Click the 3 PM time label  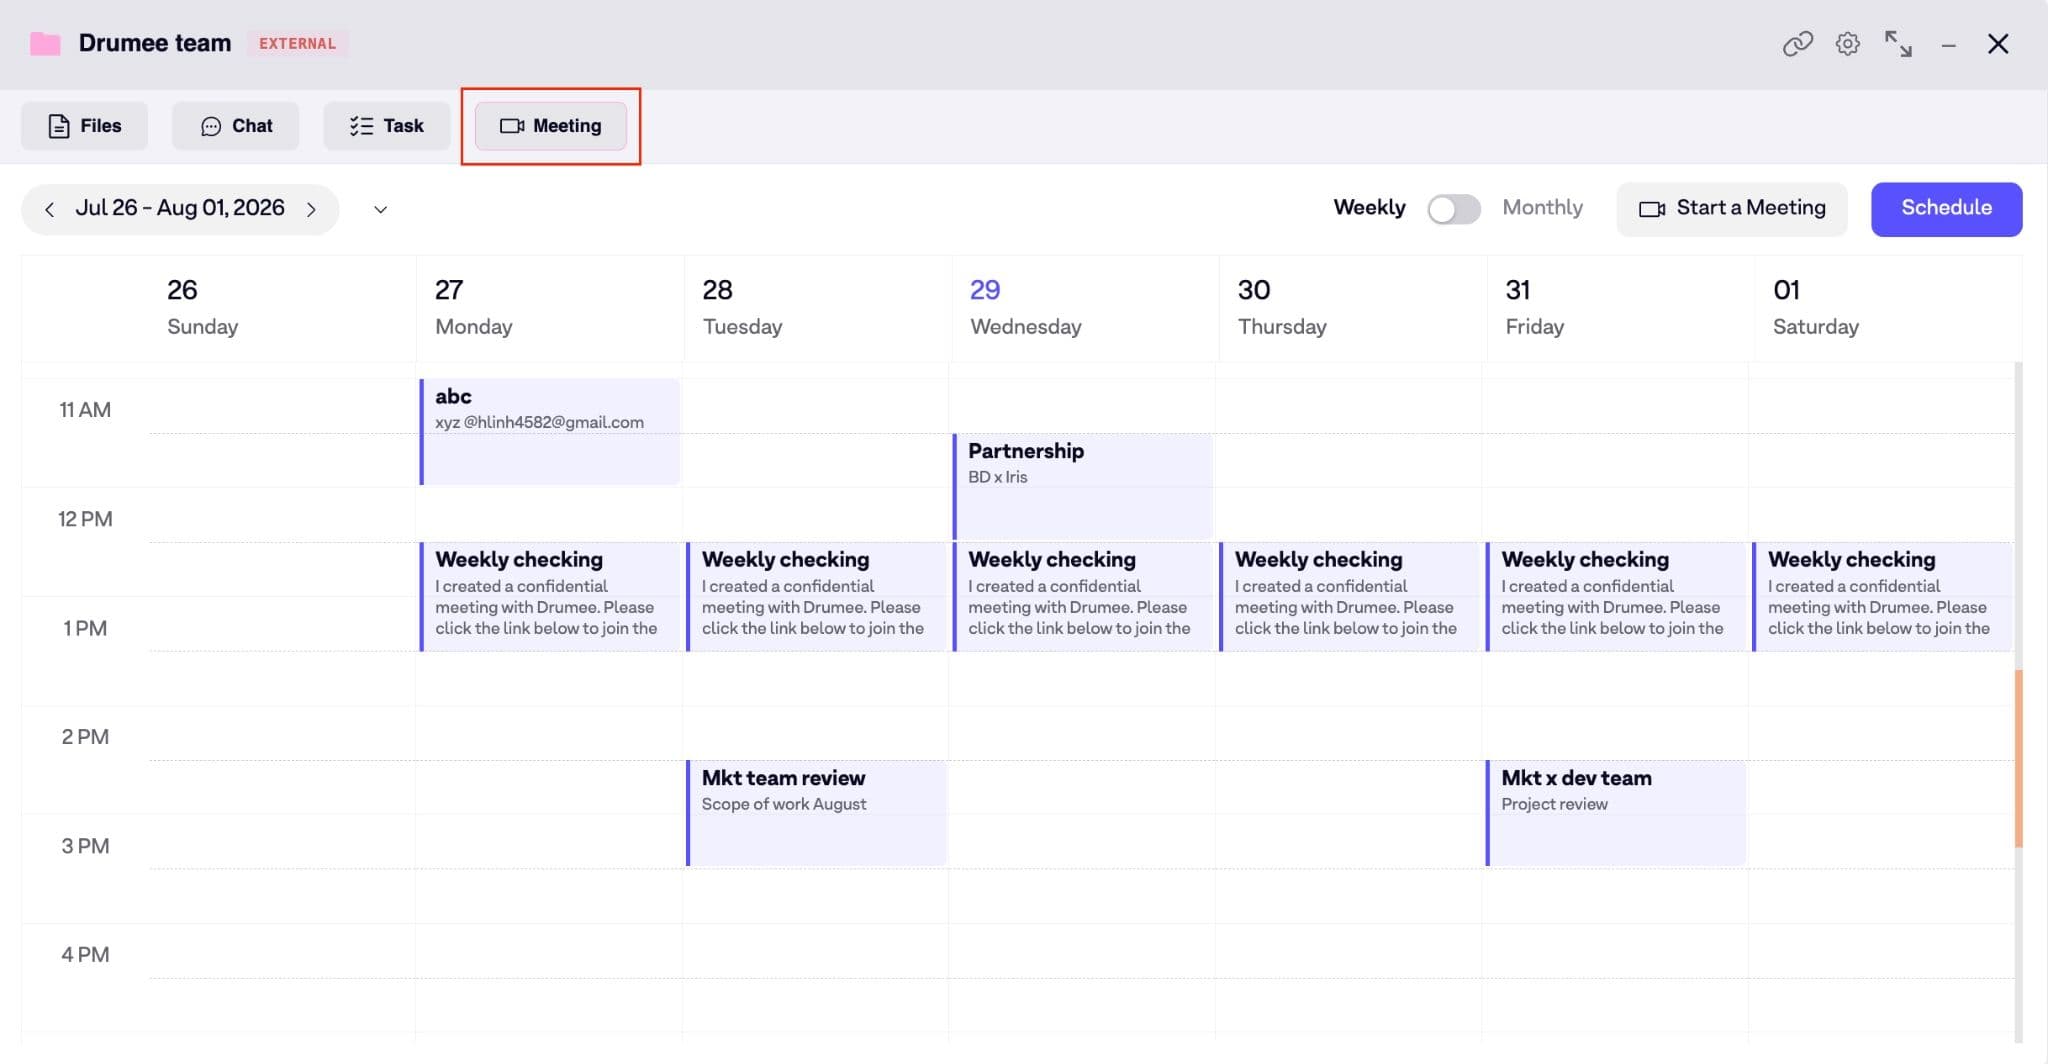[85, 846]
